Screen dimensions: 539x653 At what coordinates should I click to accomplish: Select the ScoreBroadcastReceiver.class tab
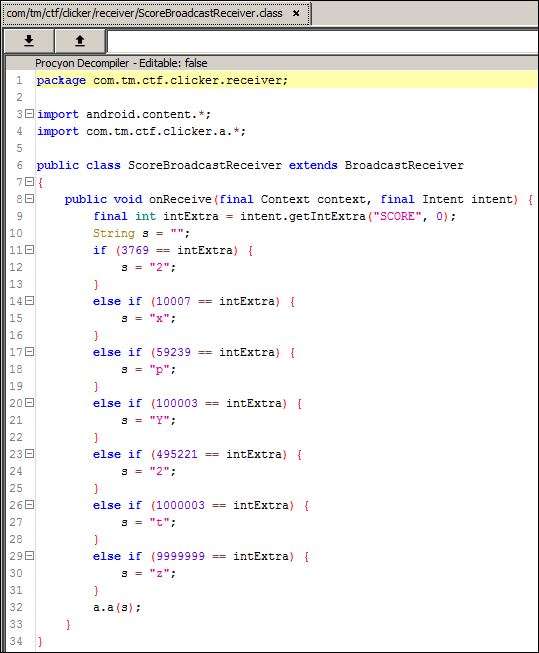[145, 13]
